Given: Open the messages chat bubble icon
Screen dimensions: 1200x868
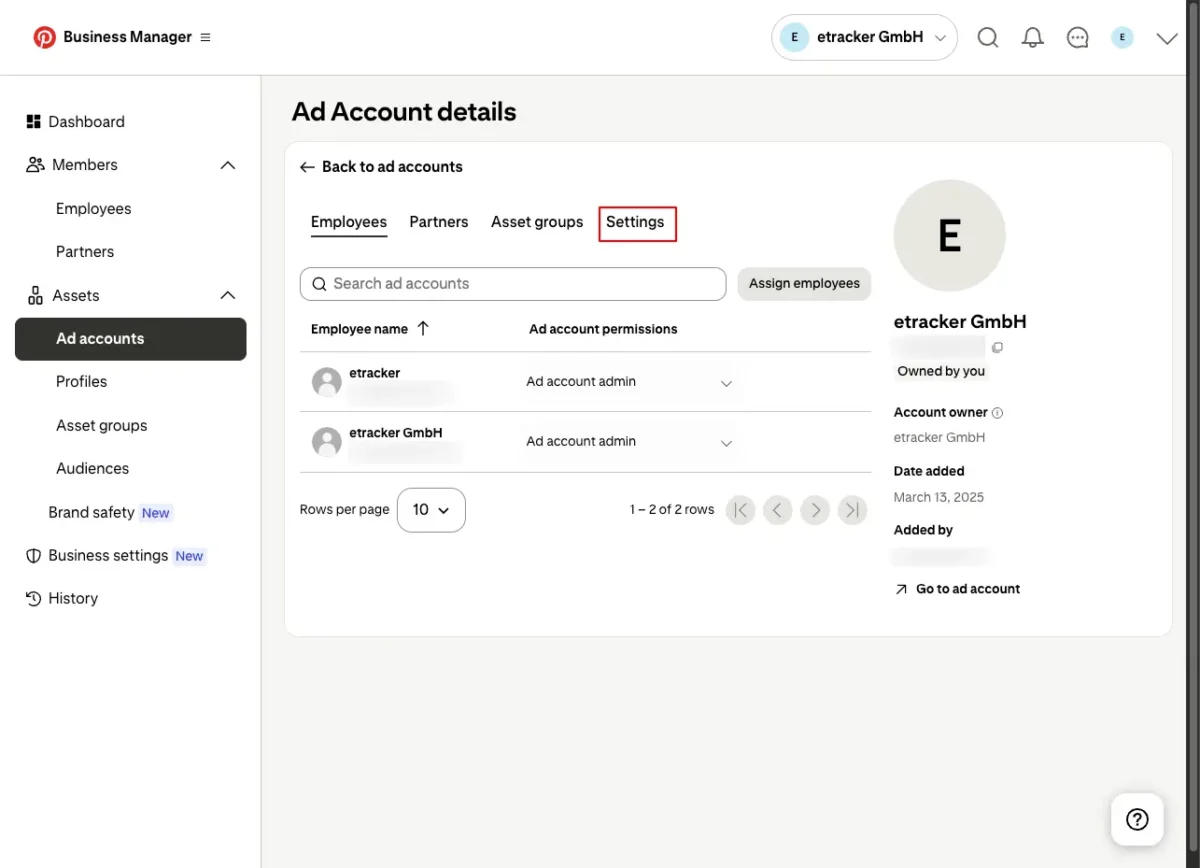Looking at the screenshot, I should pos(1077,38).
